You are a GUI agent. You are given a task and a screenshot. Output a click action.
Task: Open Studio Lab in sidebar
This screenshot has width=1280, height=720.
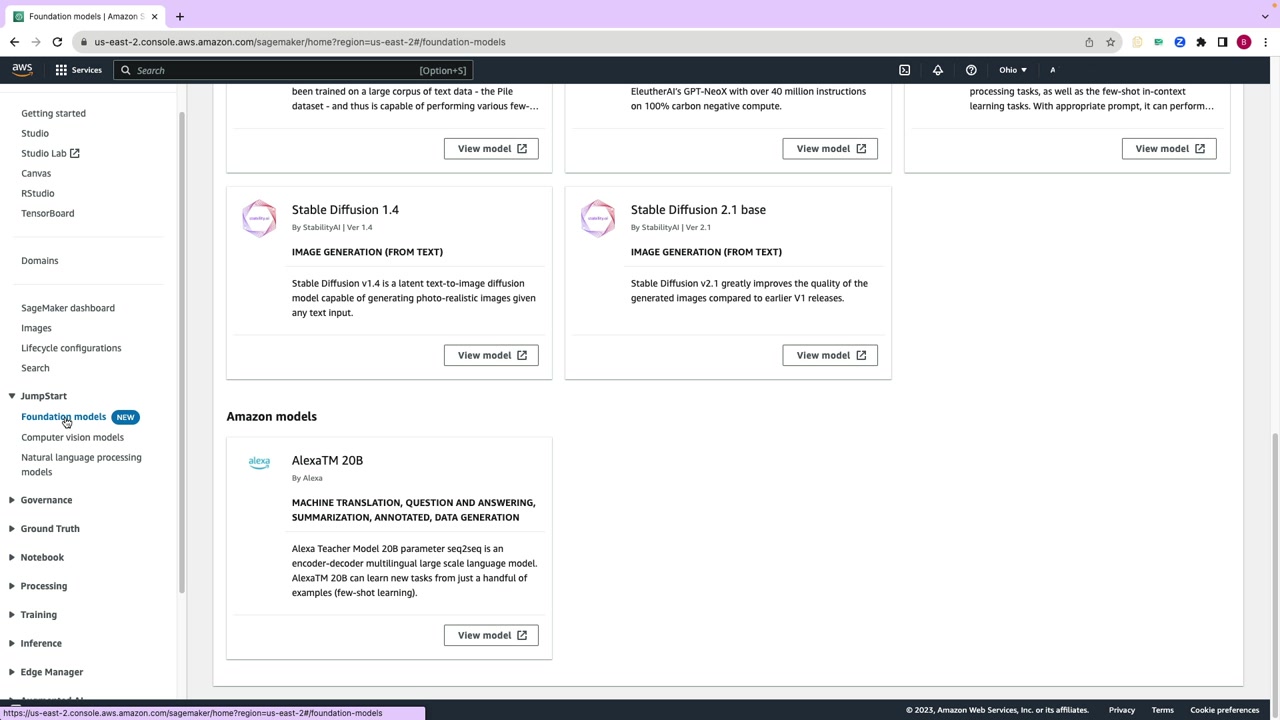50,153
